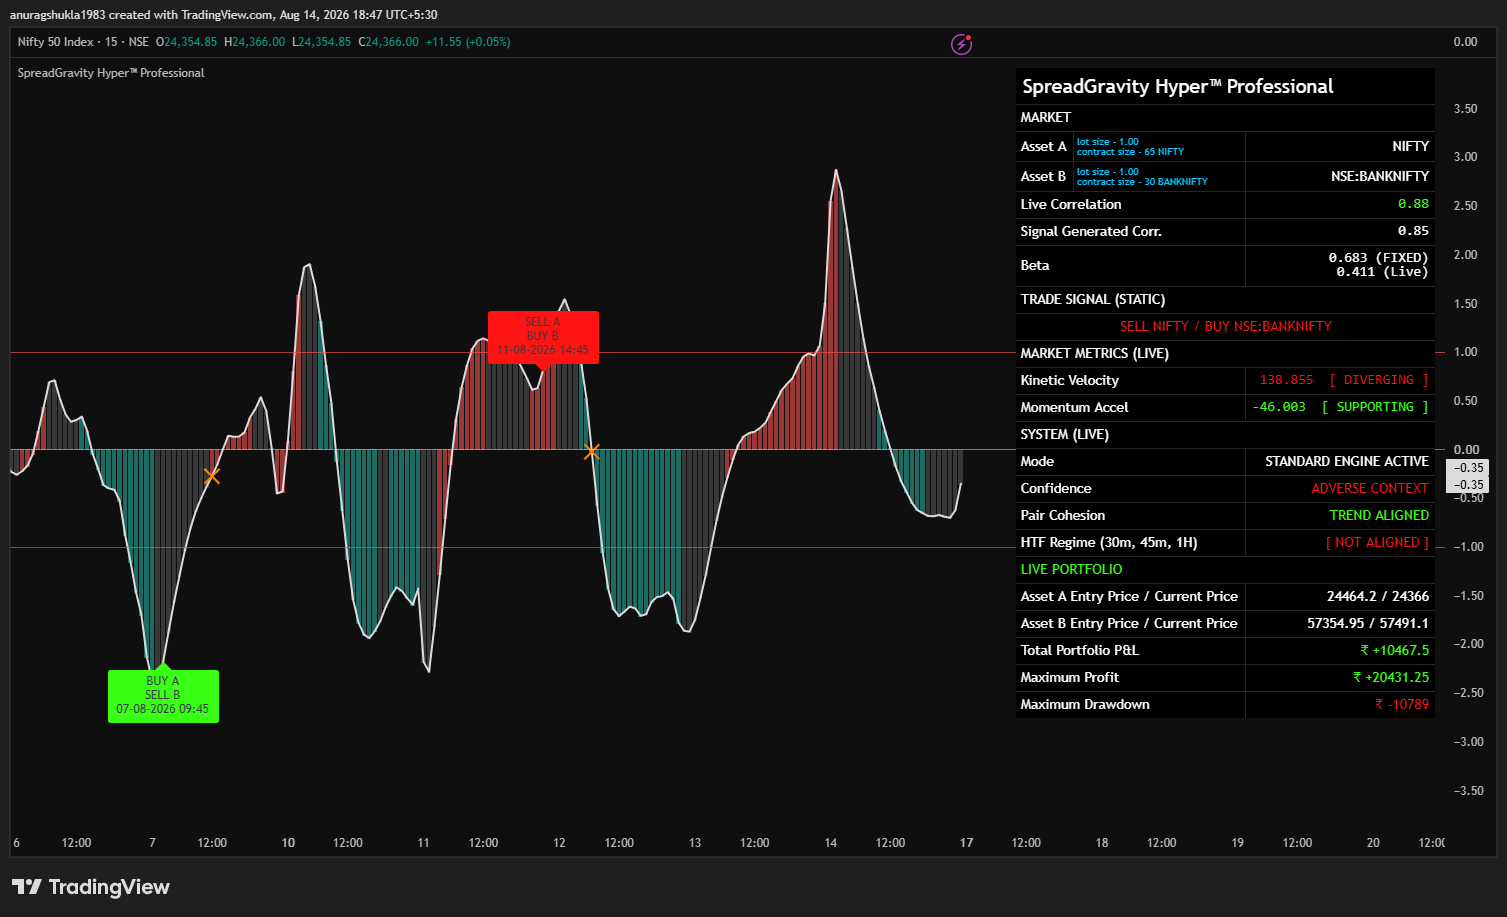Click STANDARD ENGINE ACTIVE mode value

click(1347, 461)
